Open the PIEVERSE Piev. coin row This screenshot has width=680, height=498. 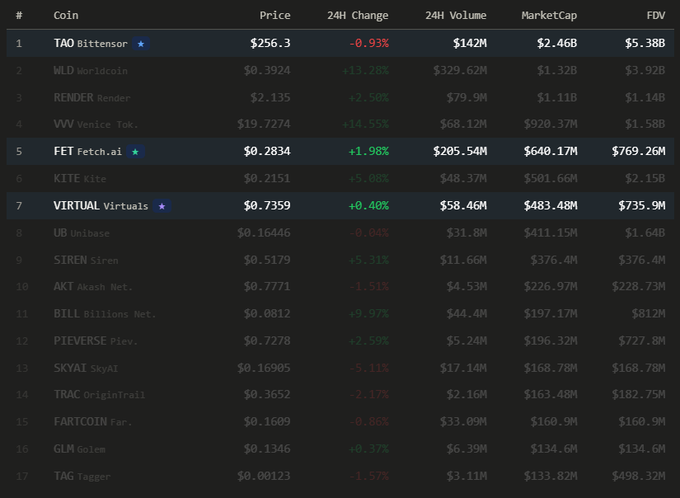pos(340,341)
